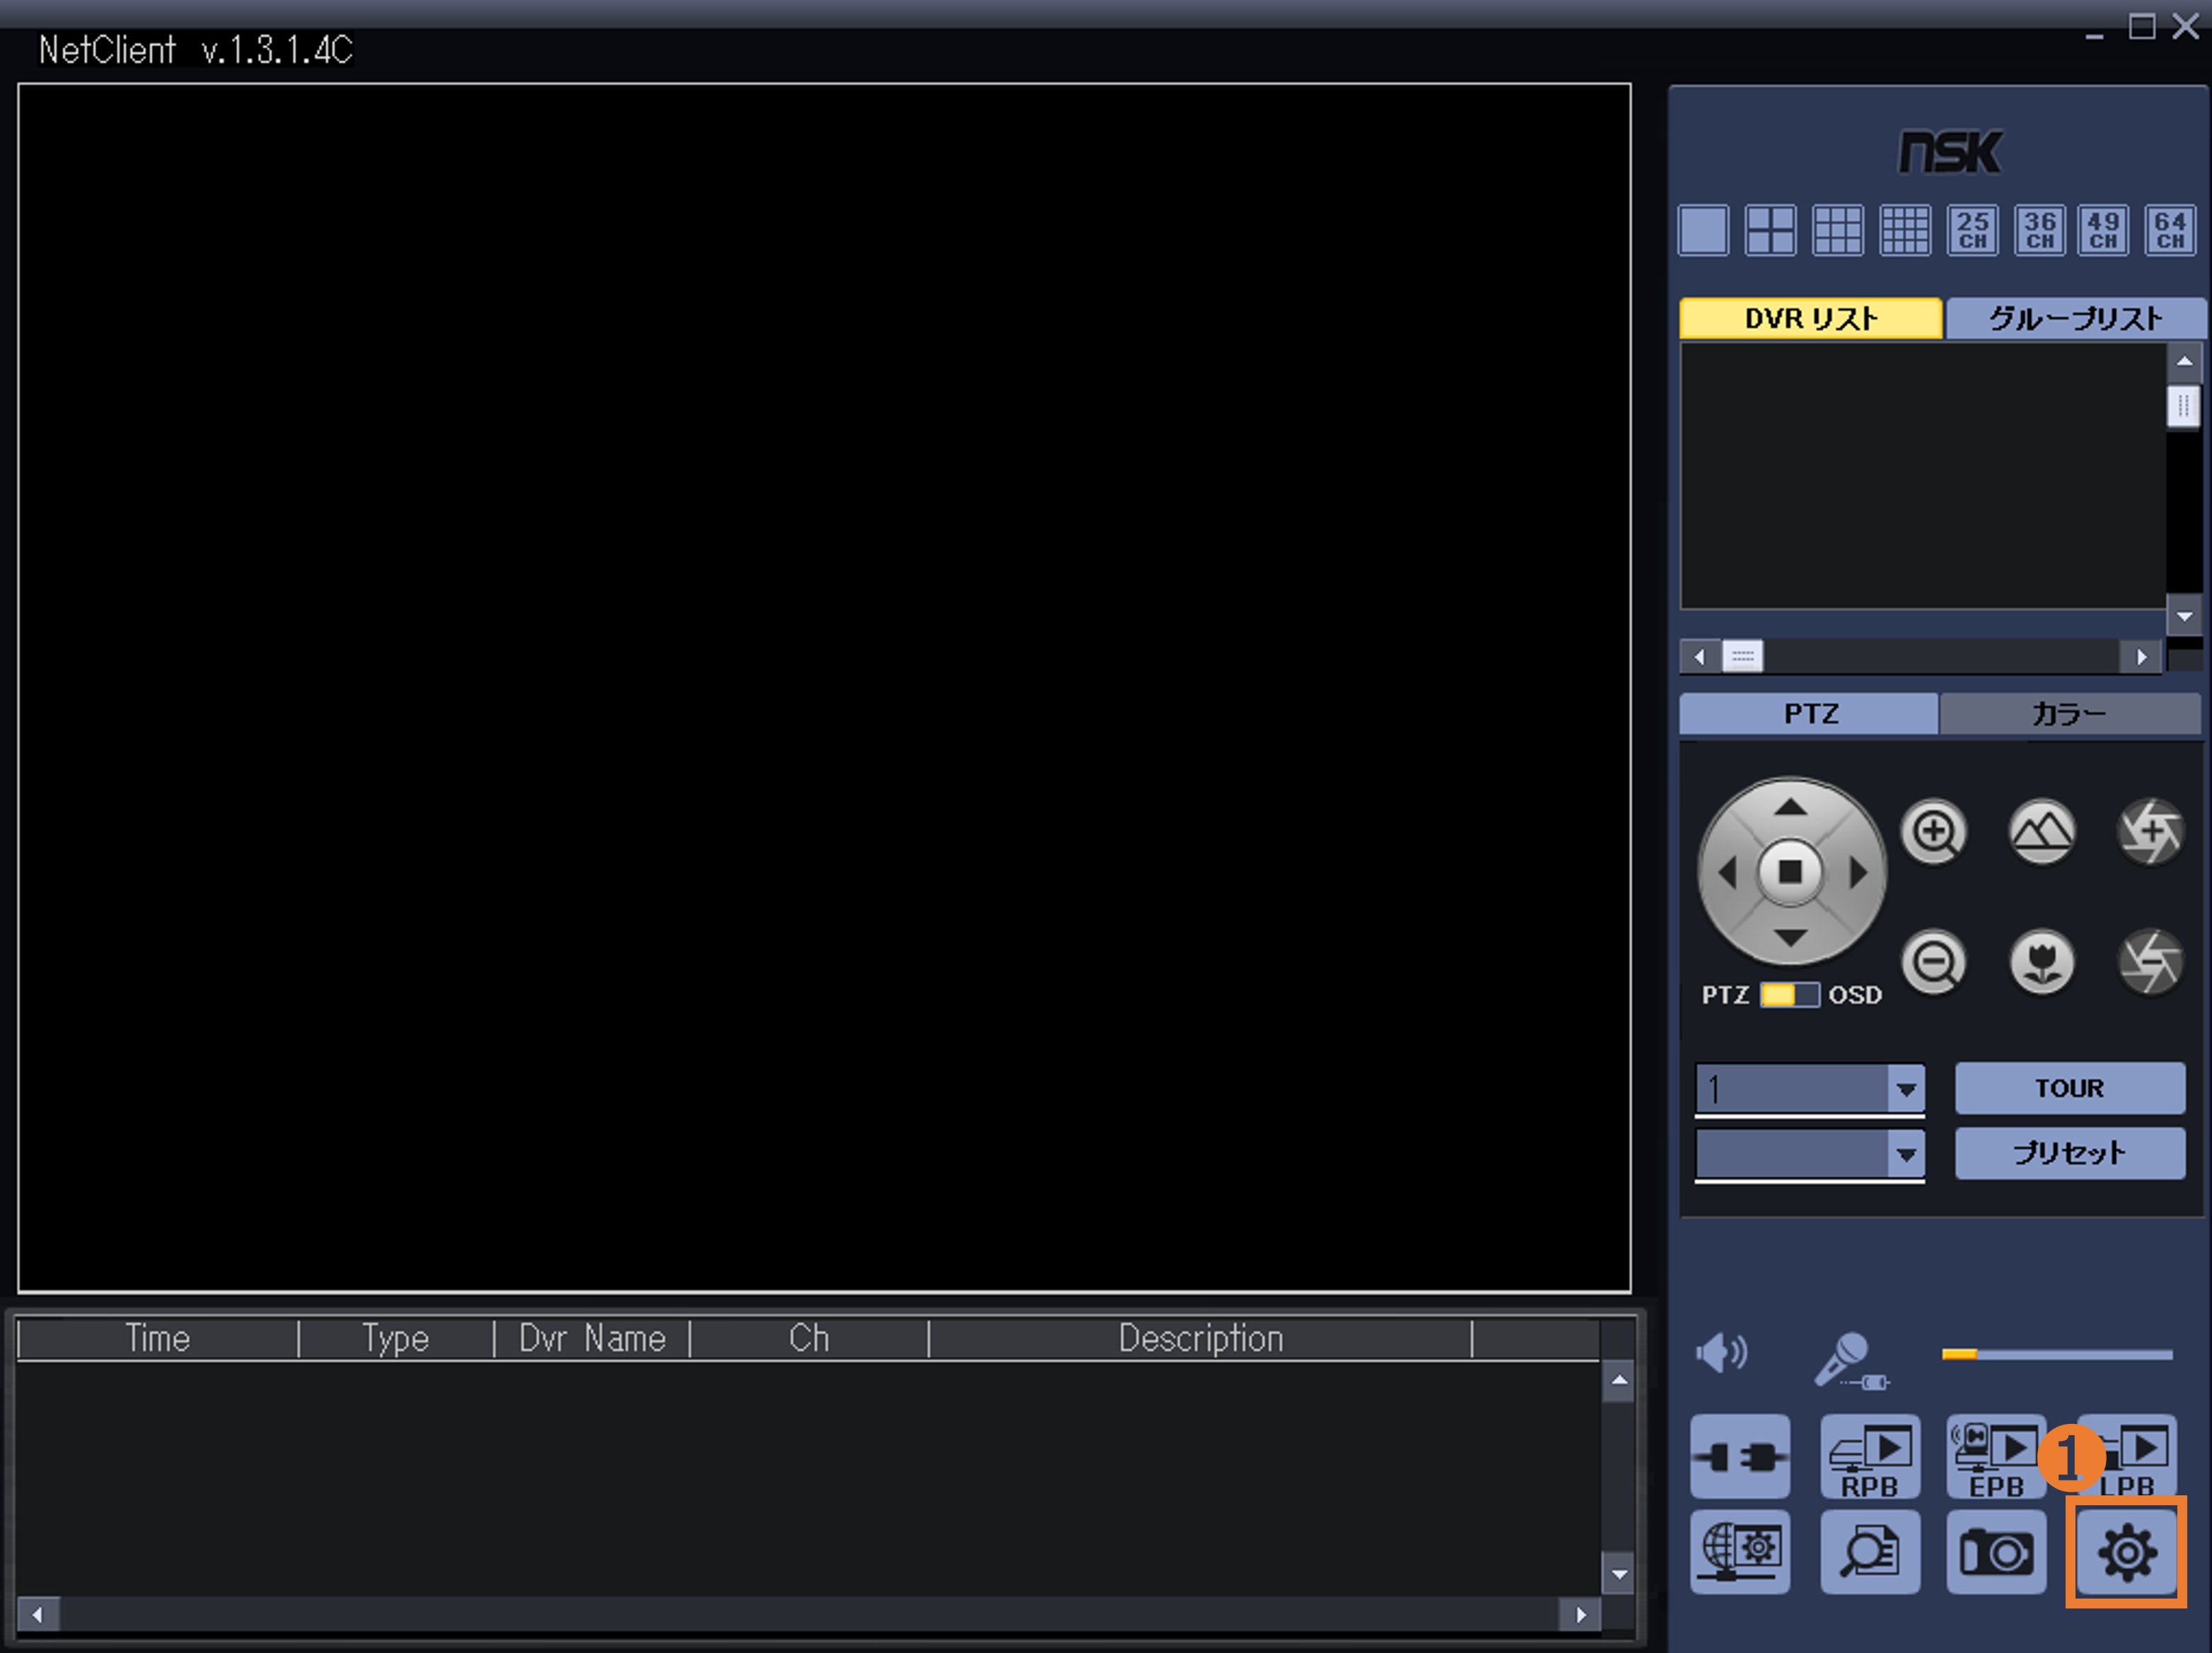Expand the dropdown showing 1
2212x1653 pixels.
(x=1906, y=1089)
